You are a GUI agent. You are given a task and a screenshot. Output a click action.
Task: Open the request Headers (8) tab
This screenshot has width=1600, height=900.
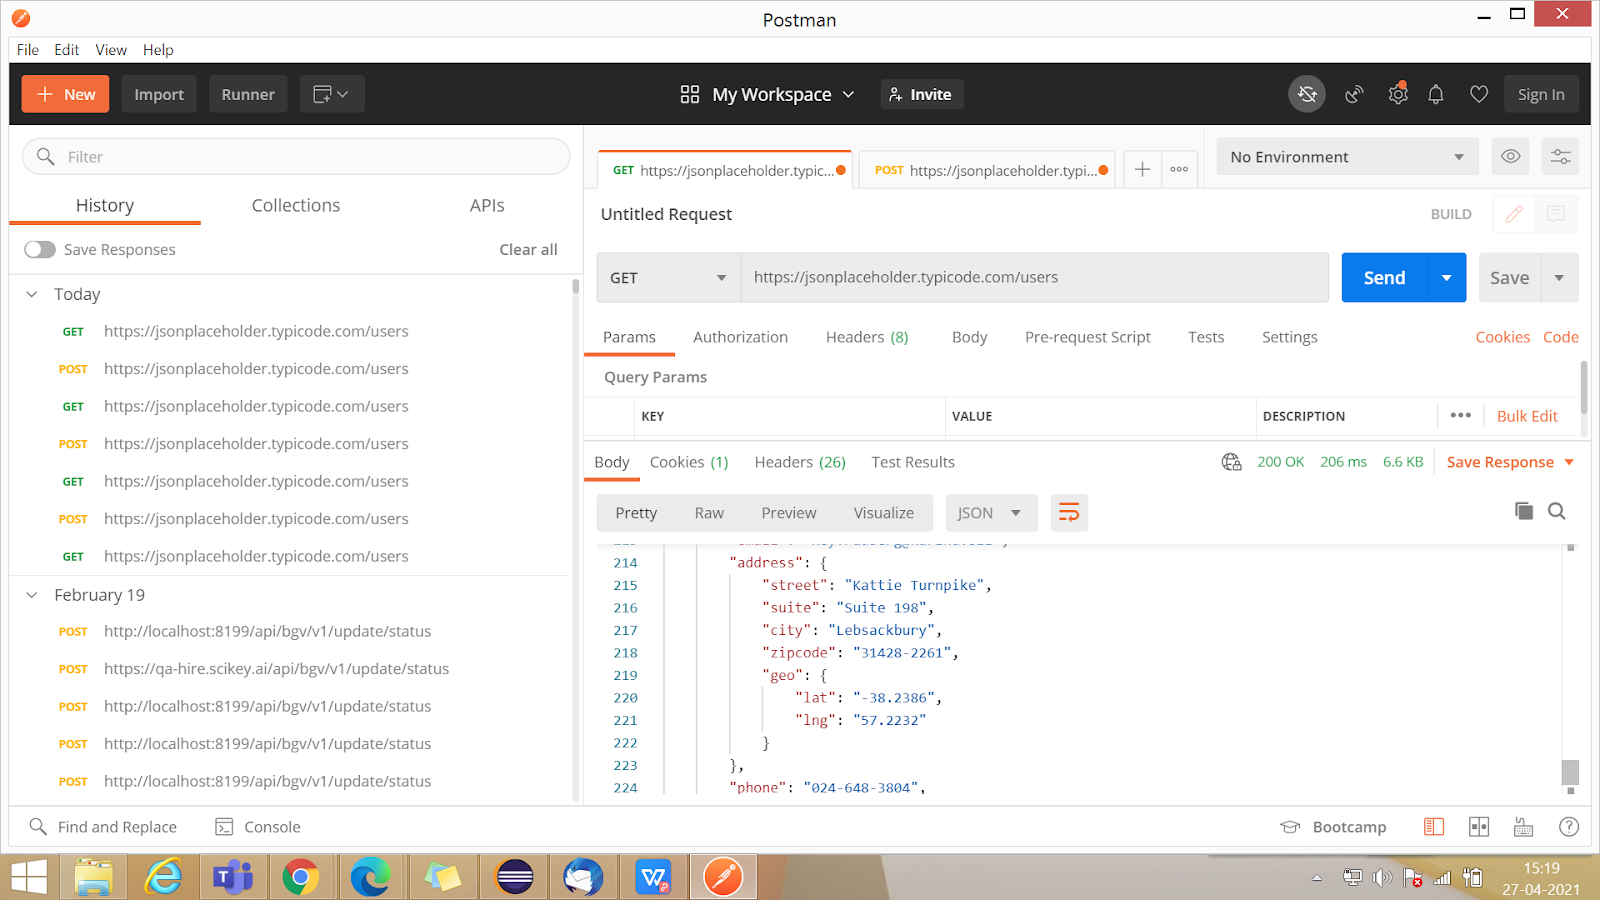tap(867, 337)
